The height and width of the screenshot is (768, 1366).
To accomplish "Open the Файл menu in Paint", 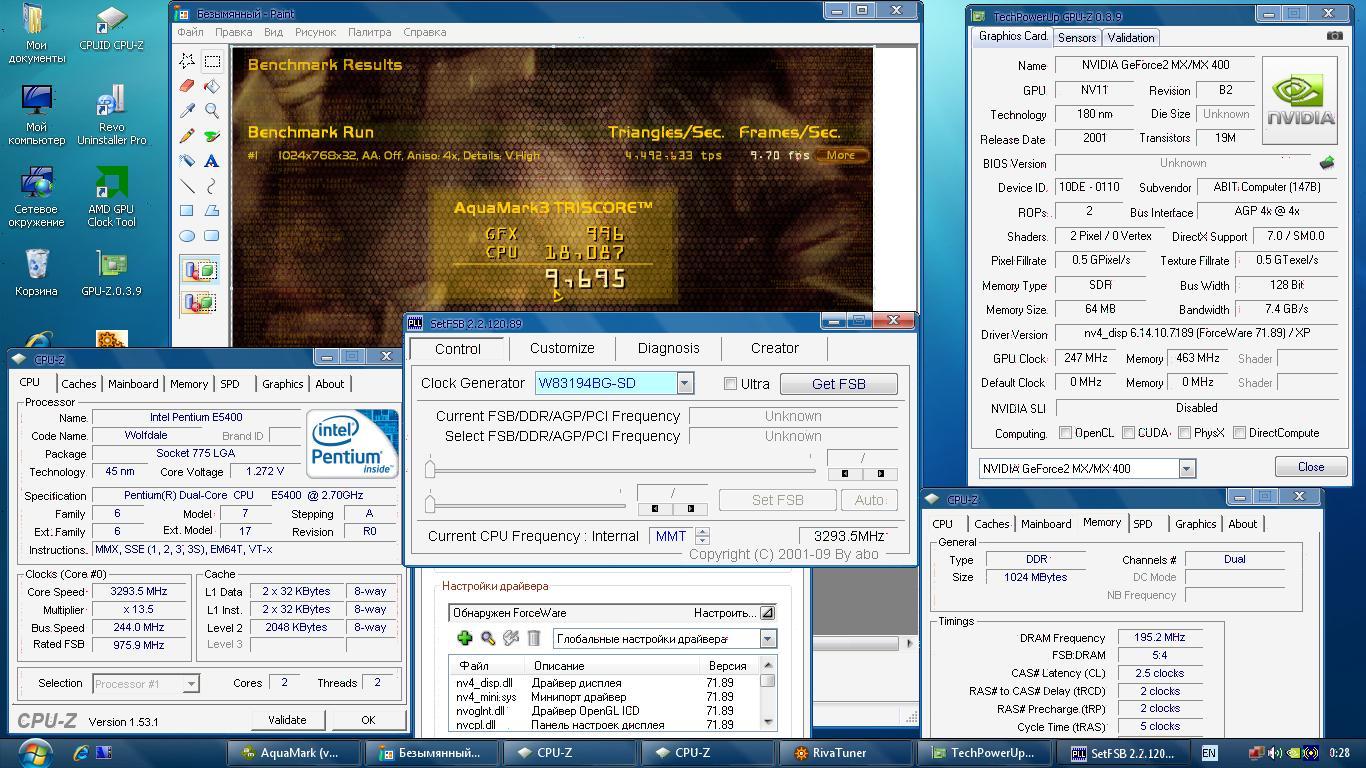I will [190, 32].
